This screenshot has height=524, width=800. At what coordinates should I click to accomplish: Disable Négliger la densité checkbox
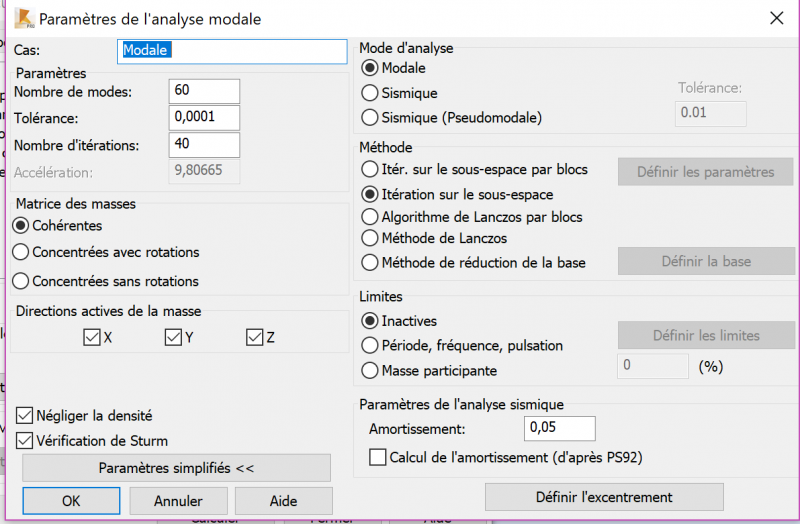pos(24,416)
